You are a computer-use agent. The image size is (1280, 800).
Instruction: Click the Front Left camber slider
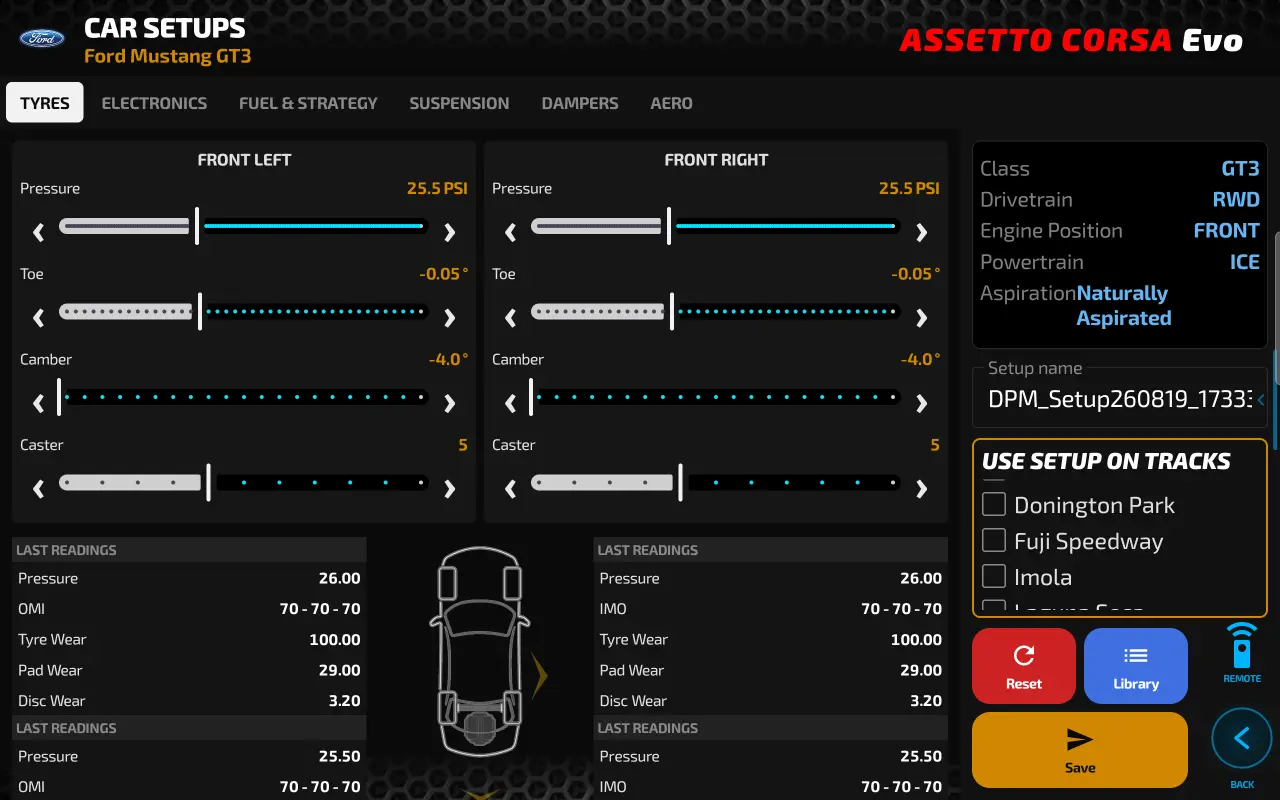pyautogui.click(x=244, y=397)
